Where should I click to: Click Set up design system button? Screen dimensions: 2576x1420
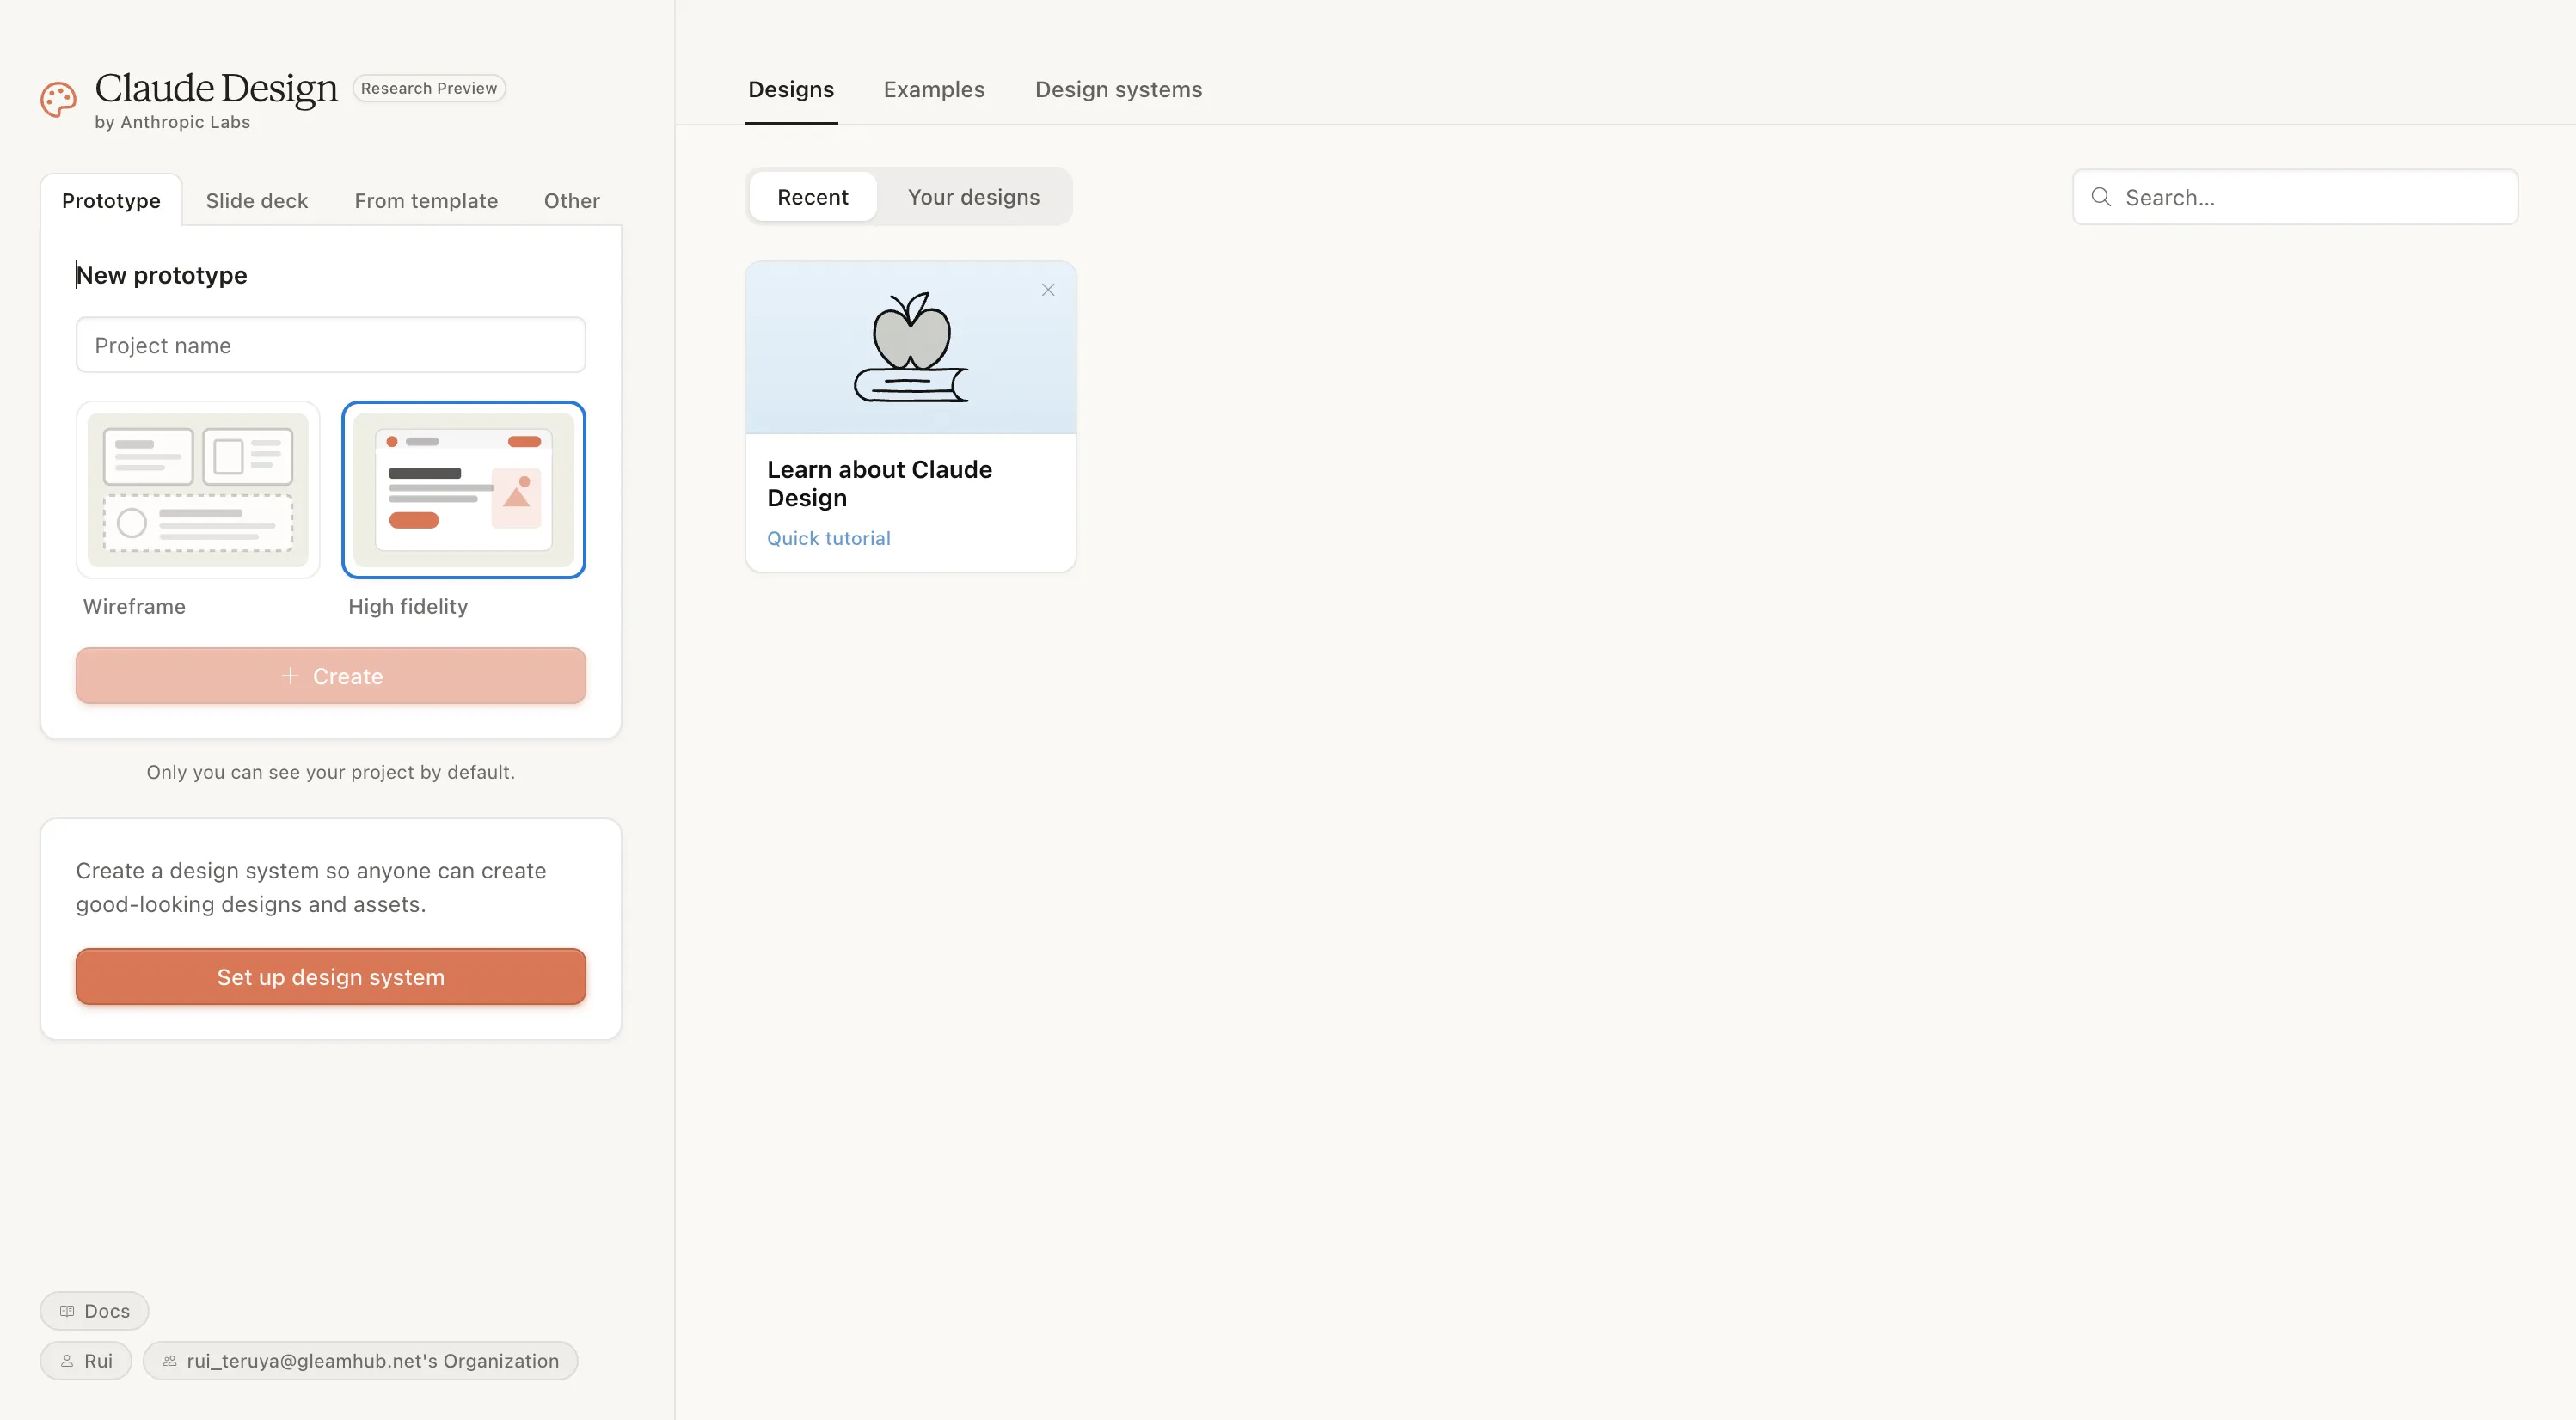pyautogui.click(x=330, y=976)
